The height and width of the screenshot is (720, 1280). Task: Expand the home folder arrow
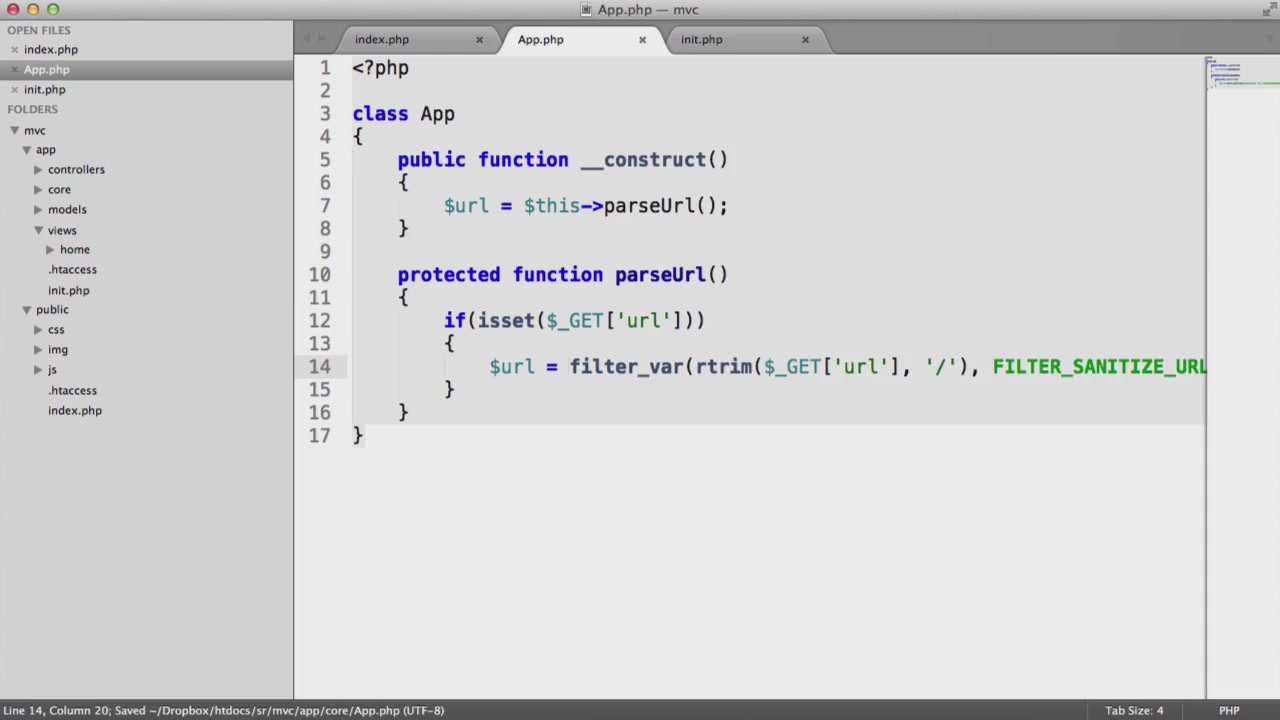point(50,250)
